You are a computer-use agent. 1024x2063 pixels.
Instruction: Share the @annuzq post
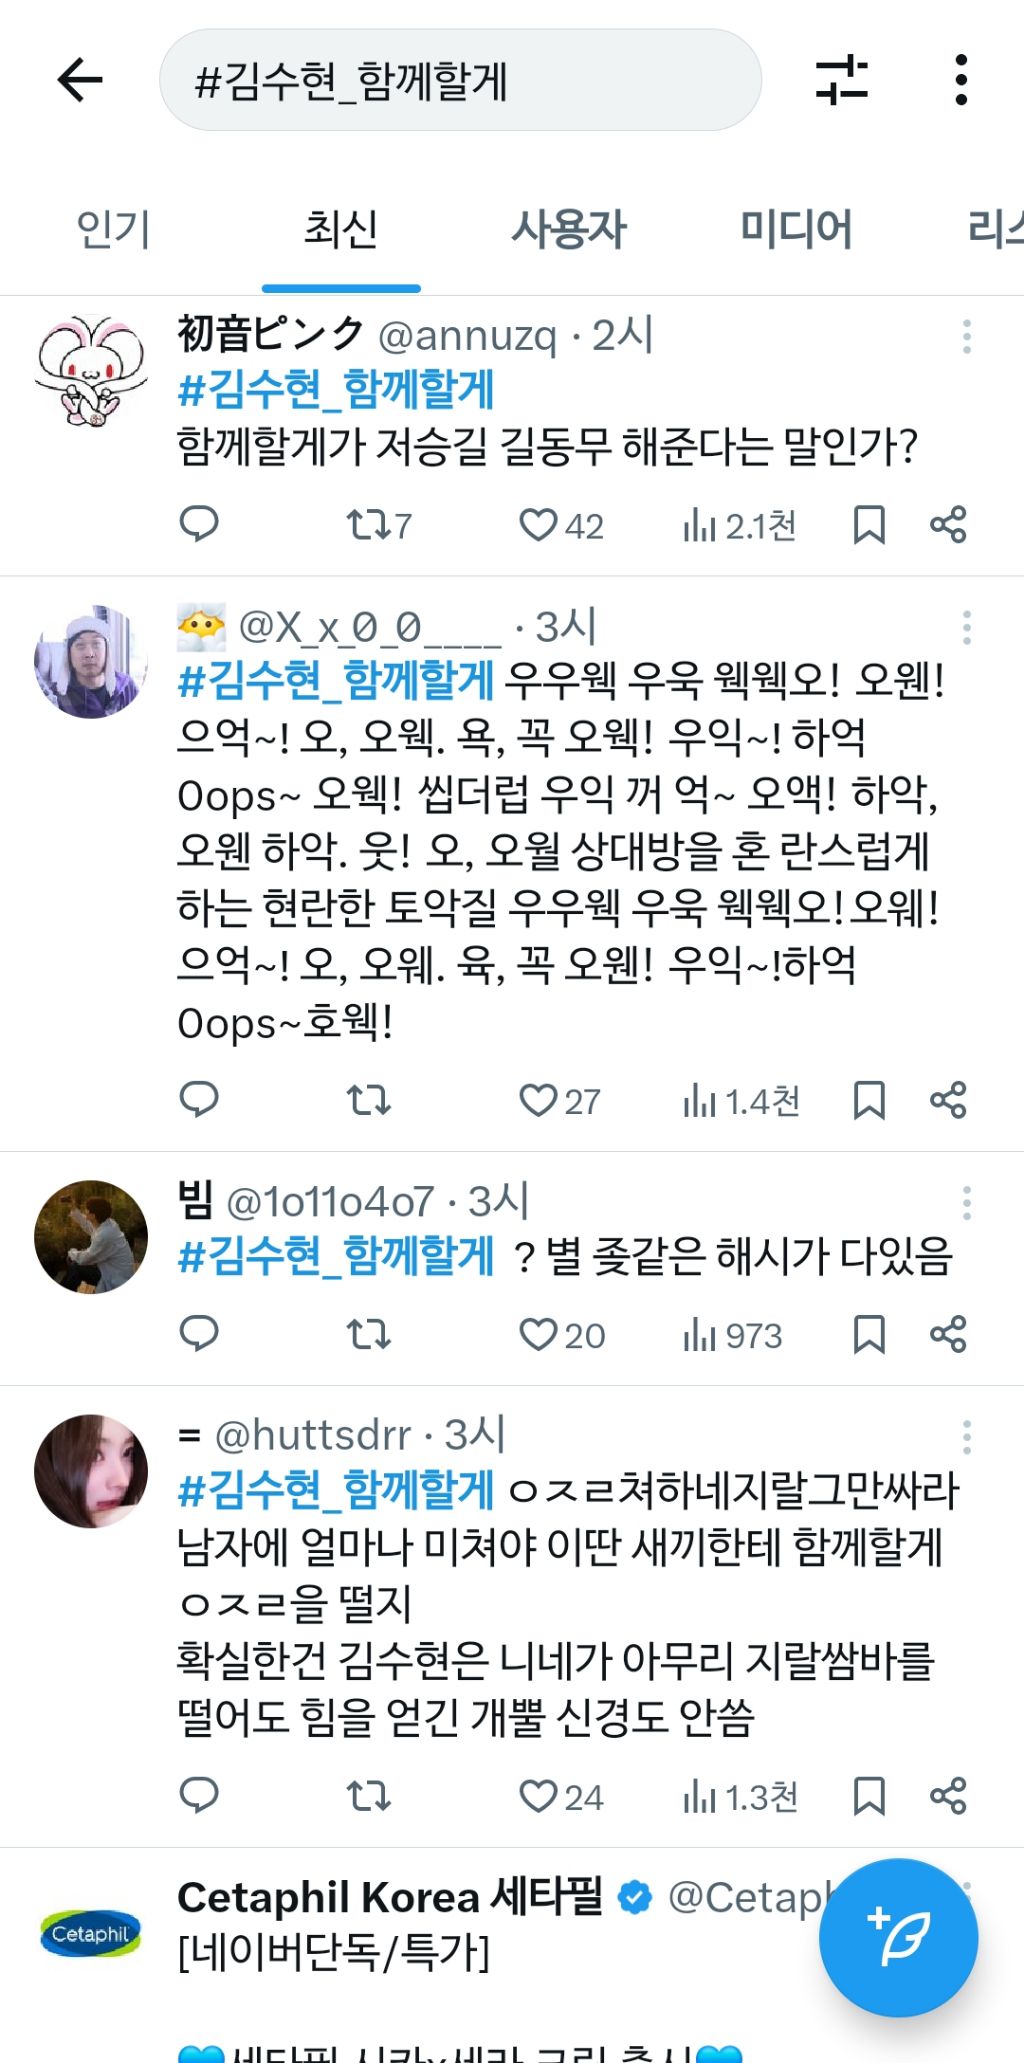coord(948,523)
